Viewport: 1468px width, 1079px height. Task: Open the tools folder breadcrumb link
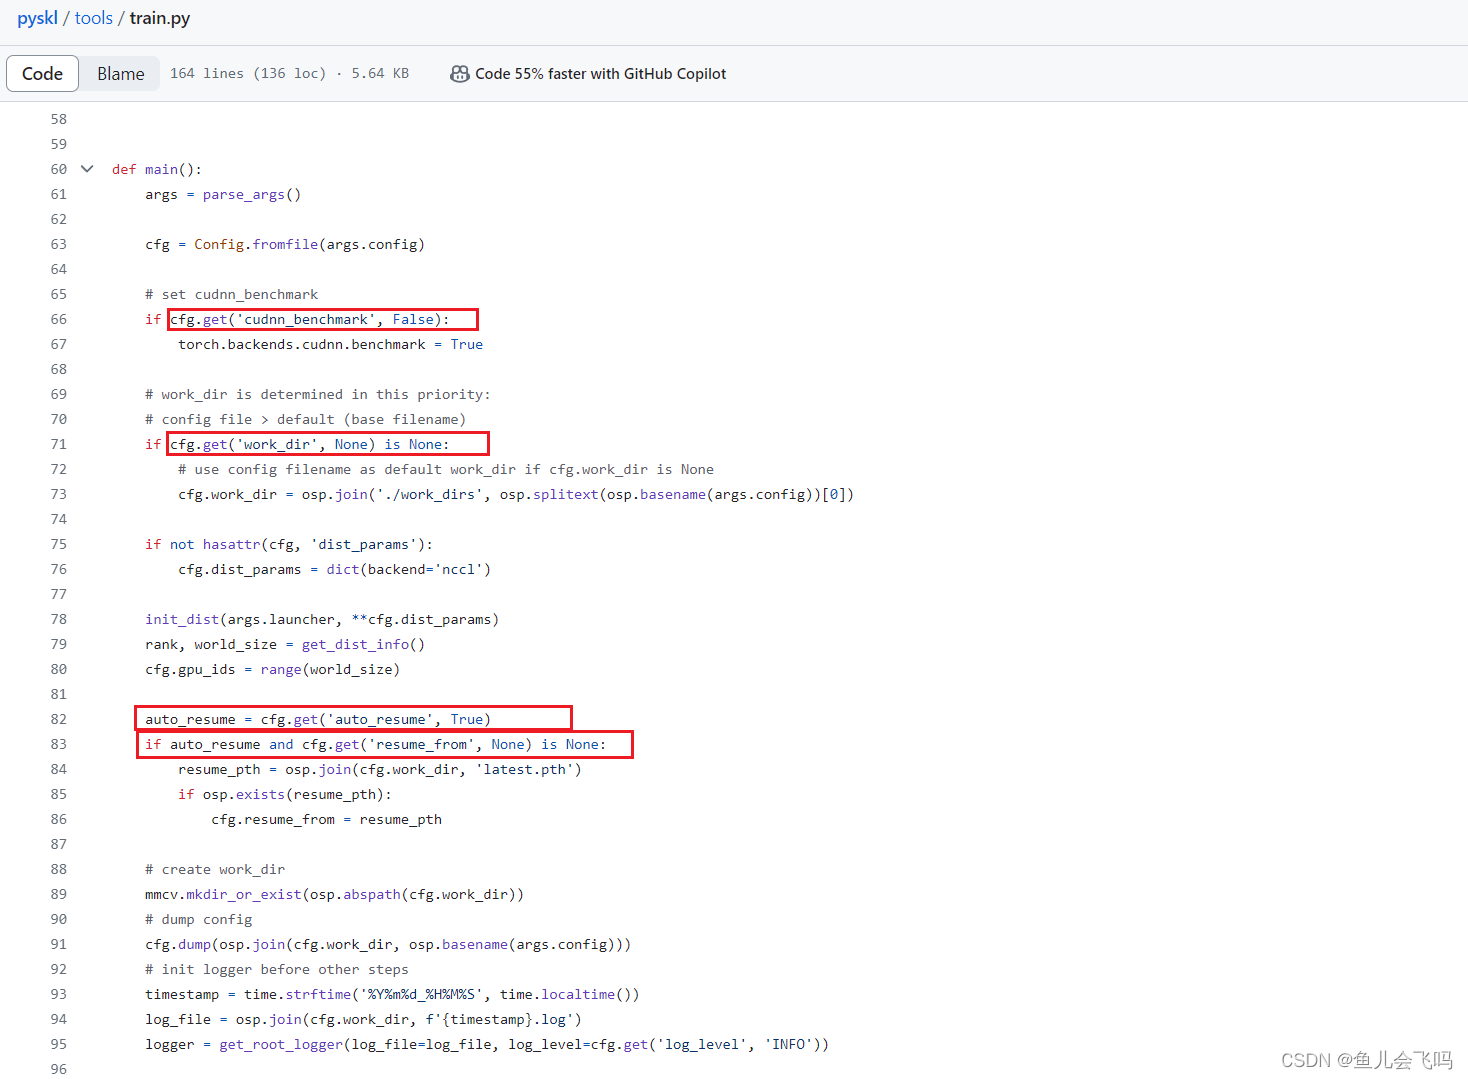pyautogui.click(x=93, y=17)
